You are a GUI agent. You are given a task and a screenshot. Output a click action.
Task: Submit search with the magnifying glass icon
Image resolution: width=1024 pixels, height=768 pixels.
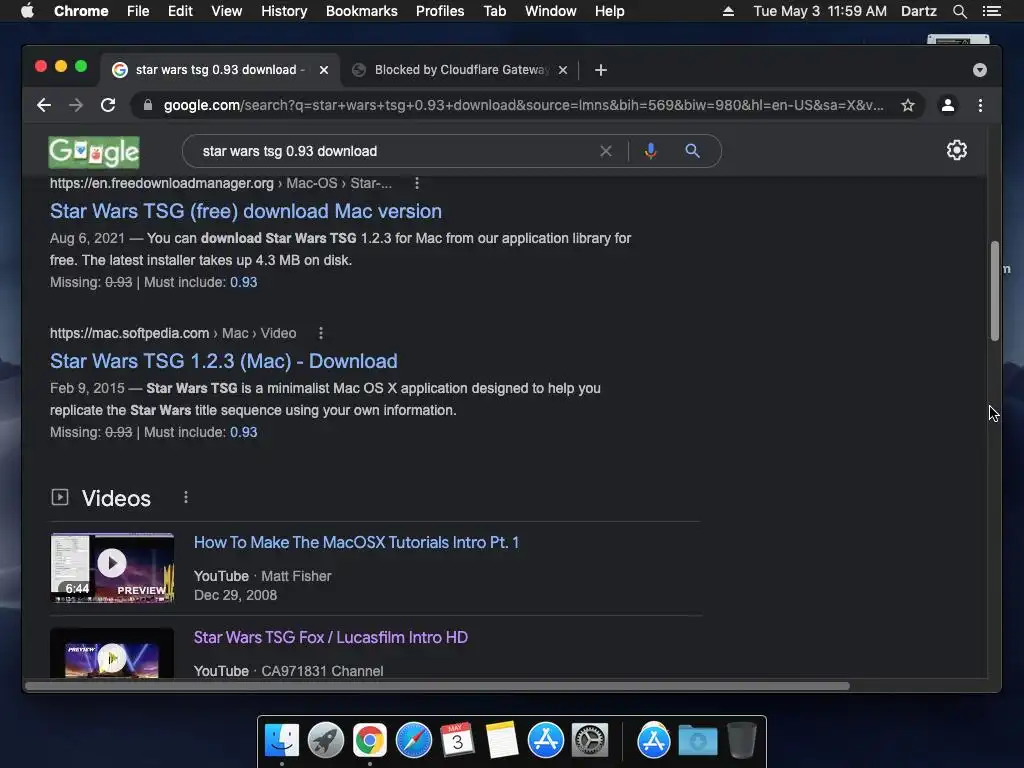[x=692, y=151]
